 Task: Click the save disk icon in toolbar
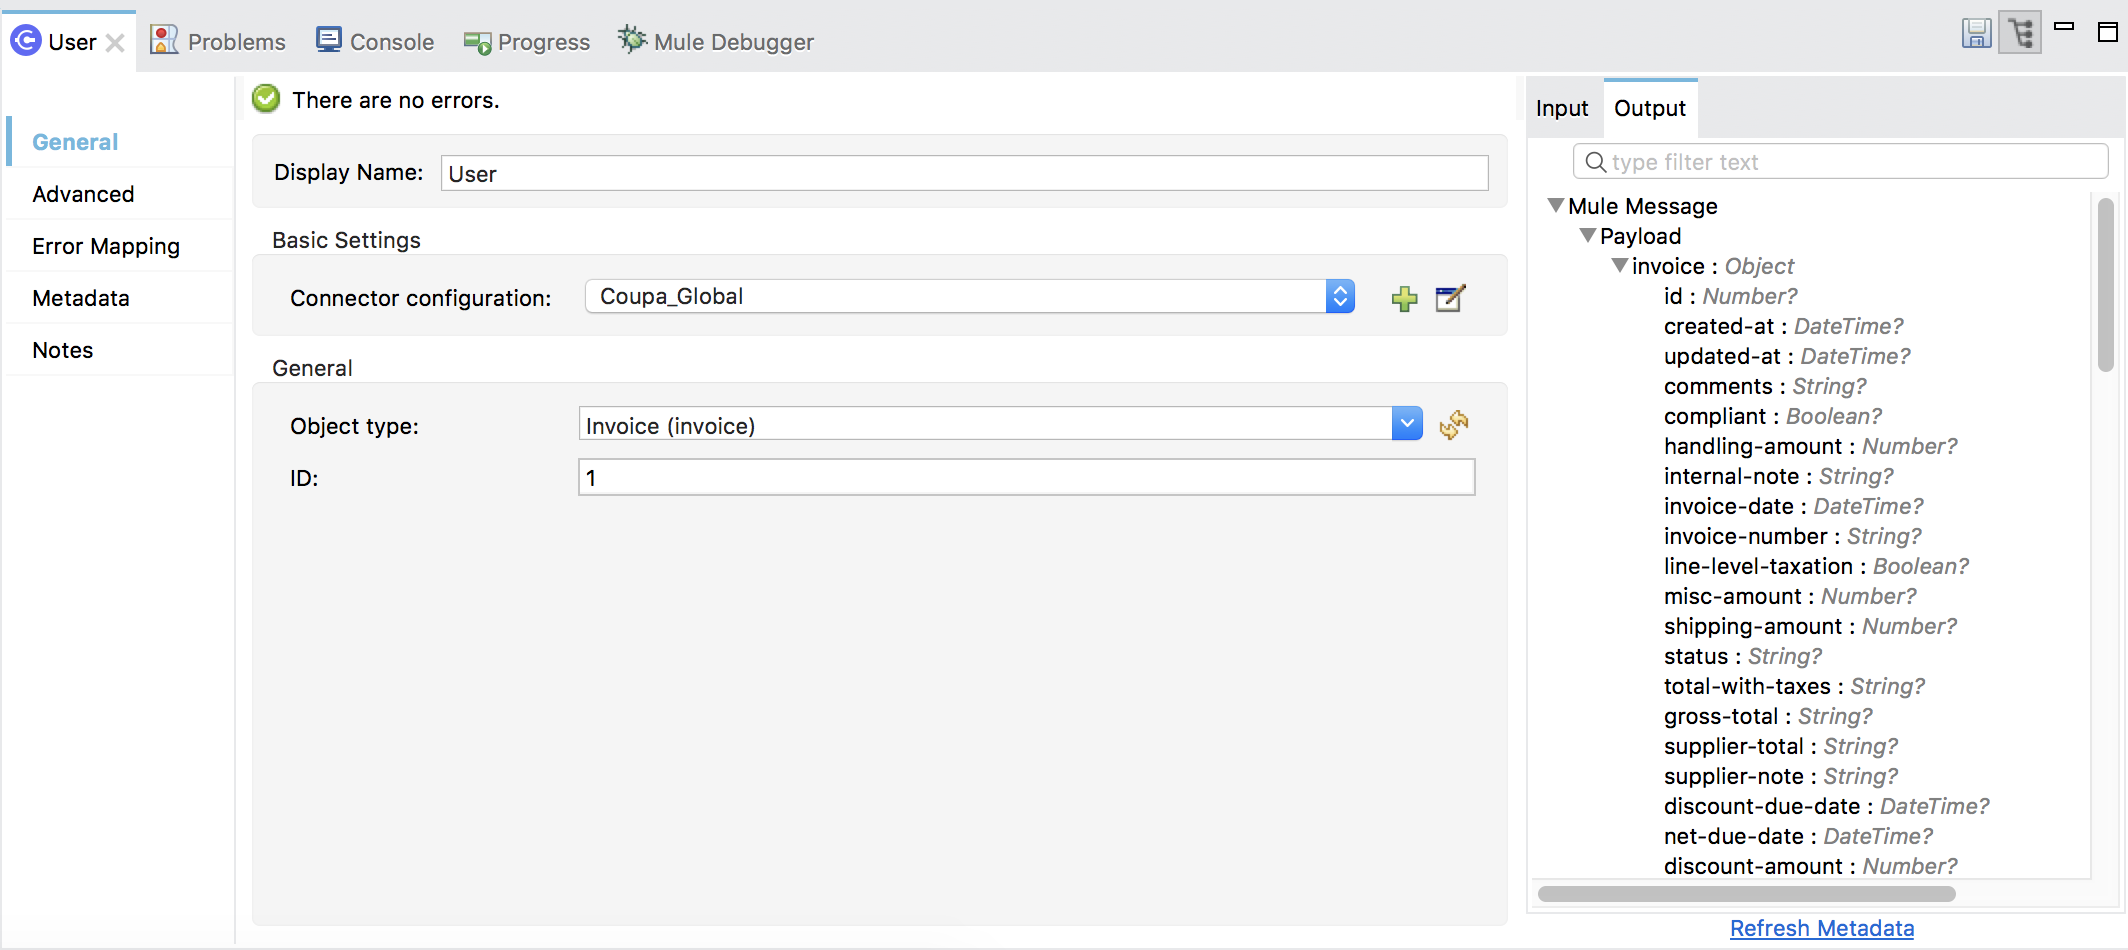[1976, 34]
